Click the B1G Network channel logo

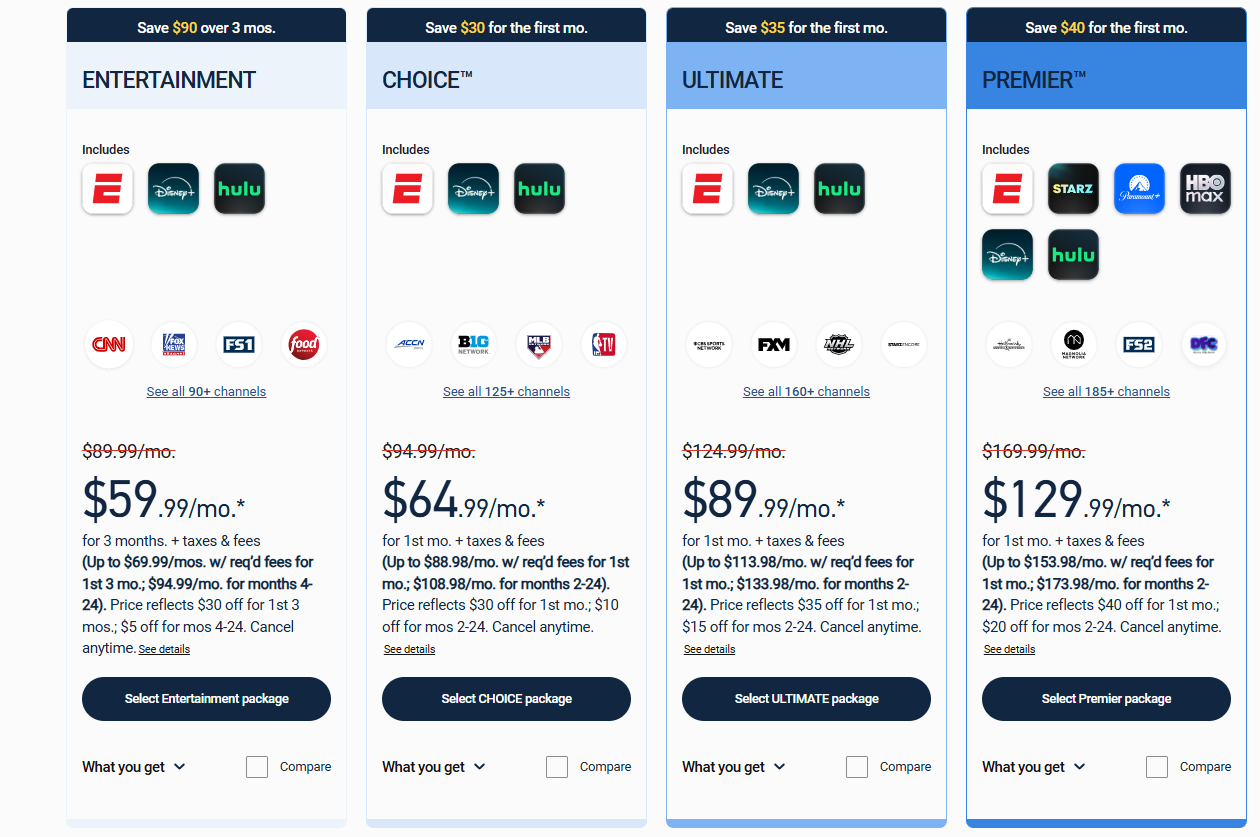coord(474,345)
